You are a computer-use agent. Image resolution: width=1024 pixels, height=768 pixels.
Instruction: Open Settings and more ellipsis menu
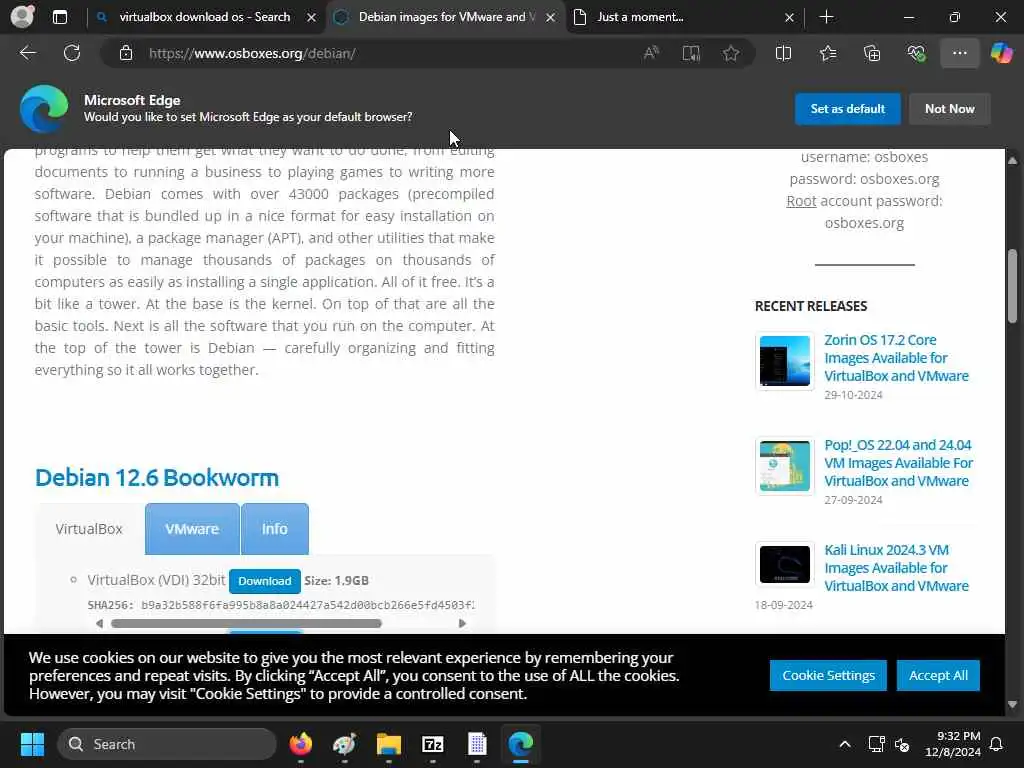959,53
